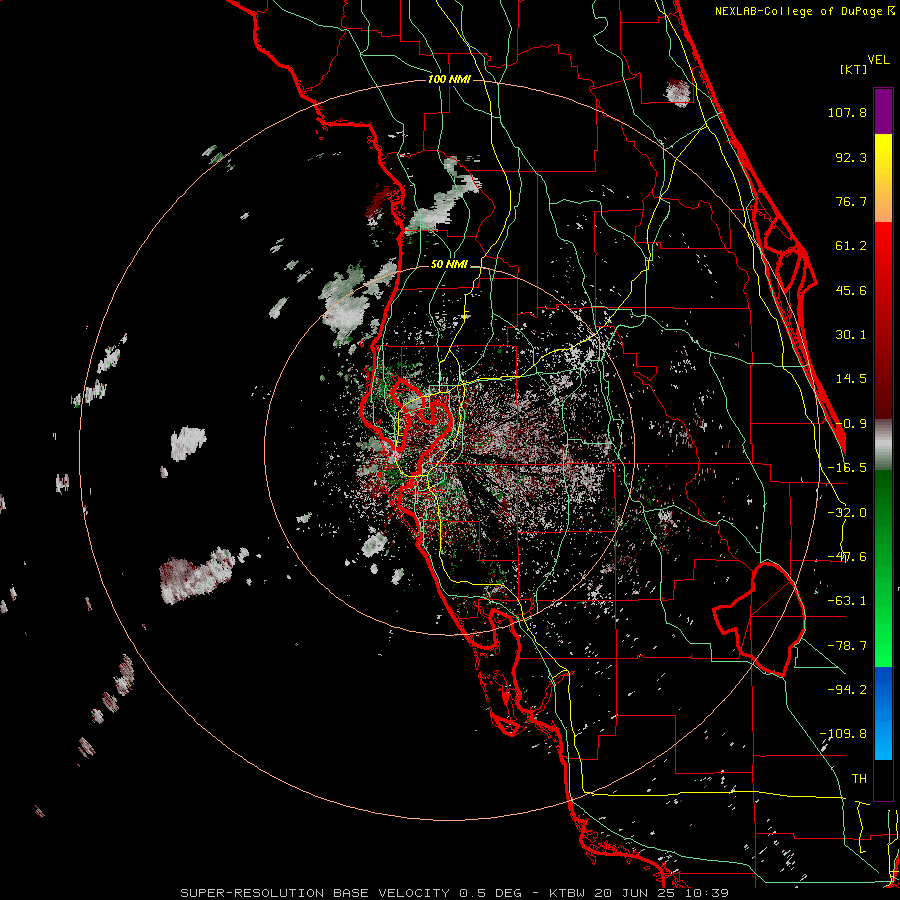Click the blue segment of velocity color bar
Screen dimensions: 900x900
click(x=883, y=713)
